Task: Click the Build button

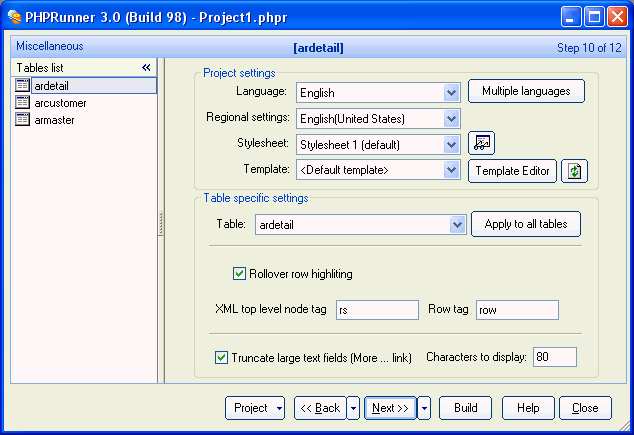Action: point(465,408)
